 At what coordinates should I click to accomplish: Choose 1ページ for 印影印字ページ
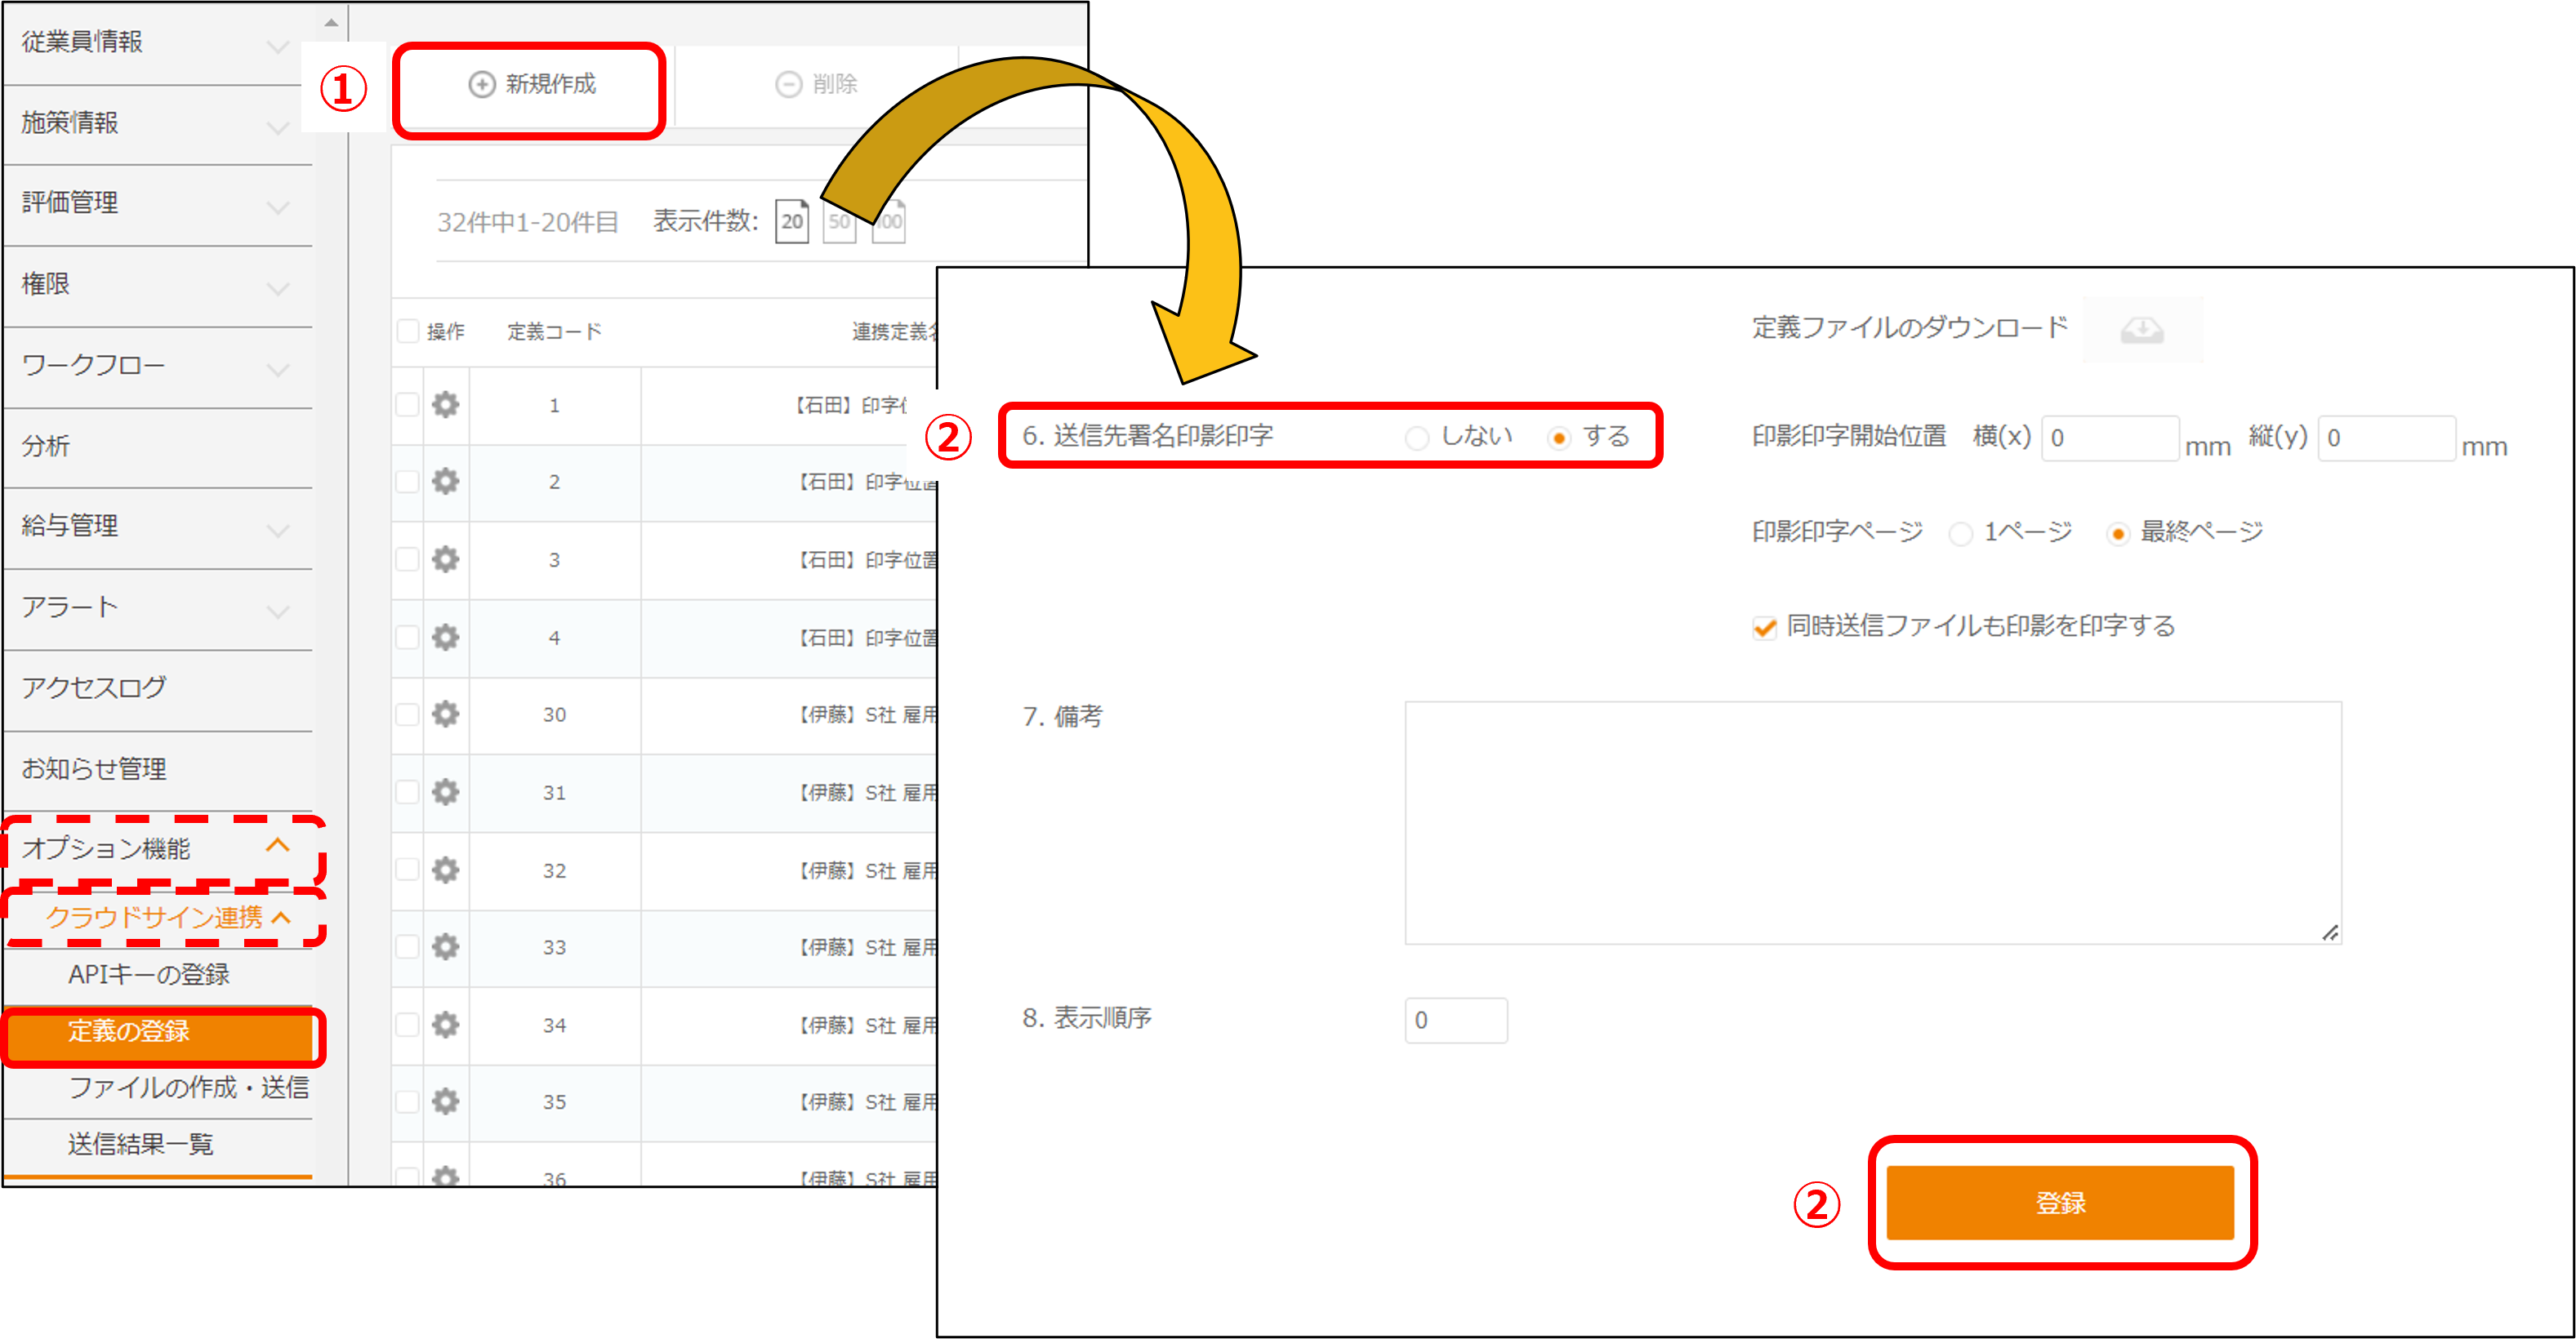pyautogui.click(x=1961, y=534)
